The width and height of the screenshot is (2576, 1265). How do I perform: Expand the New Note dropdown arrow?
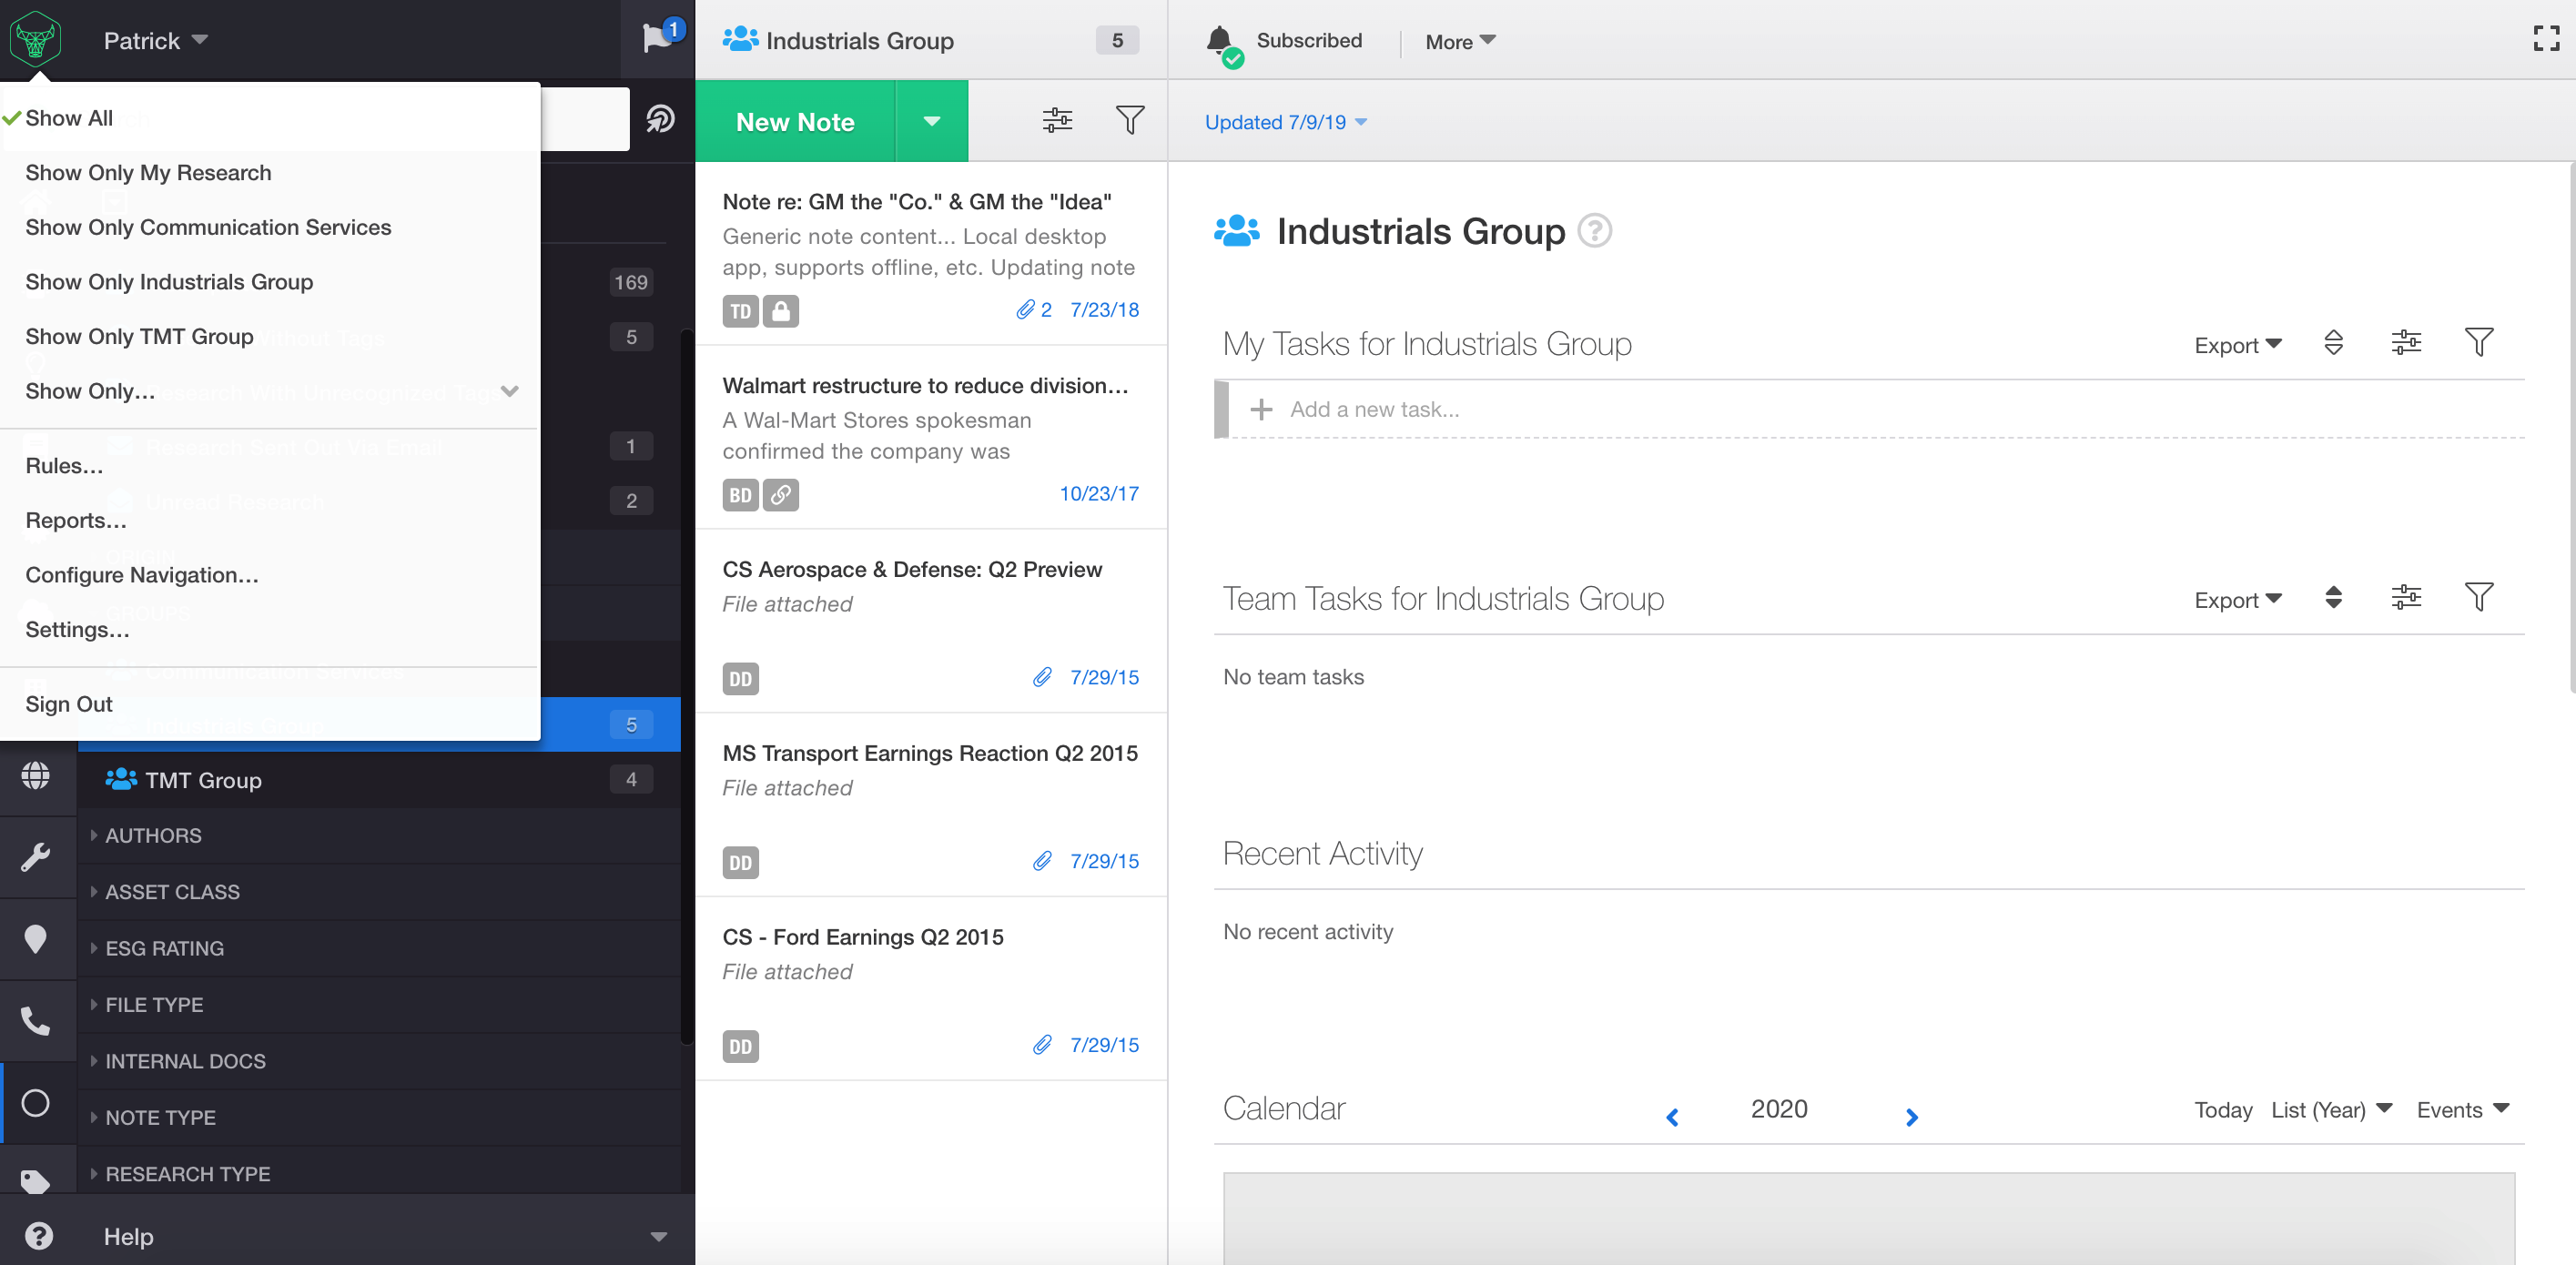click(x=931, y=121)
